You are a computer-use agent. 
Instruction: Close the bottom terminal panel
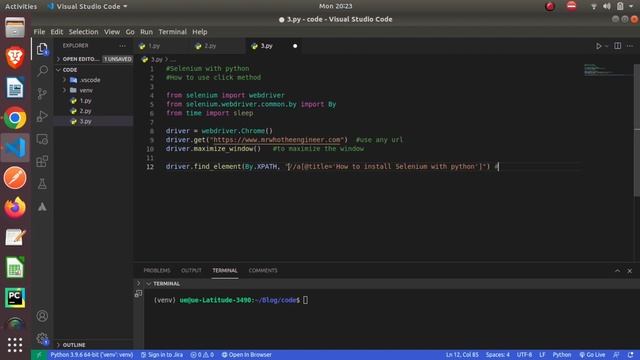(630, 271)
